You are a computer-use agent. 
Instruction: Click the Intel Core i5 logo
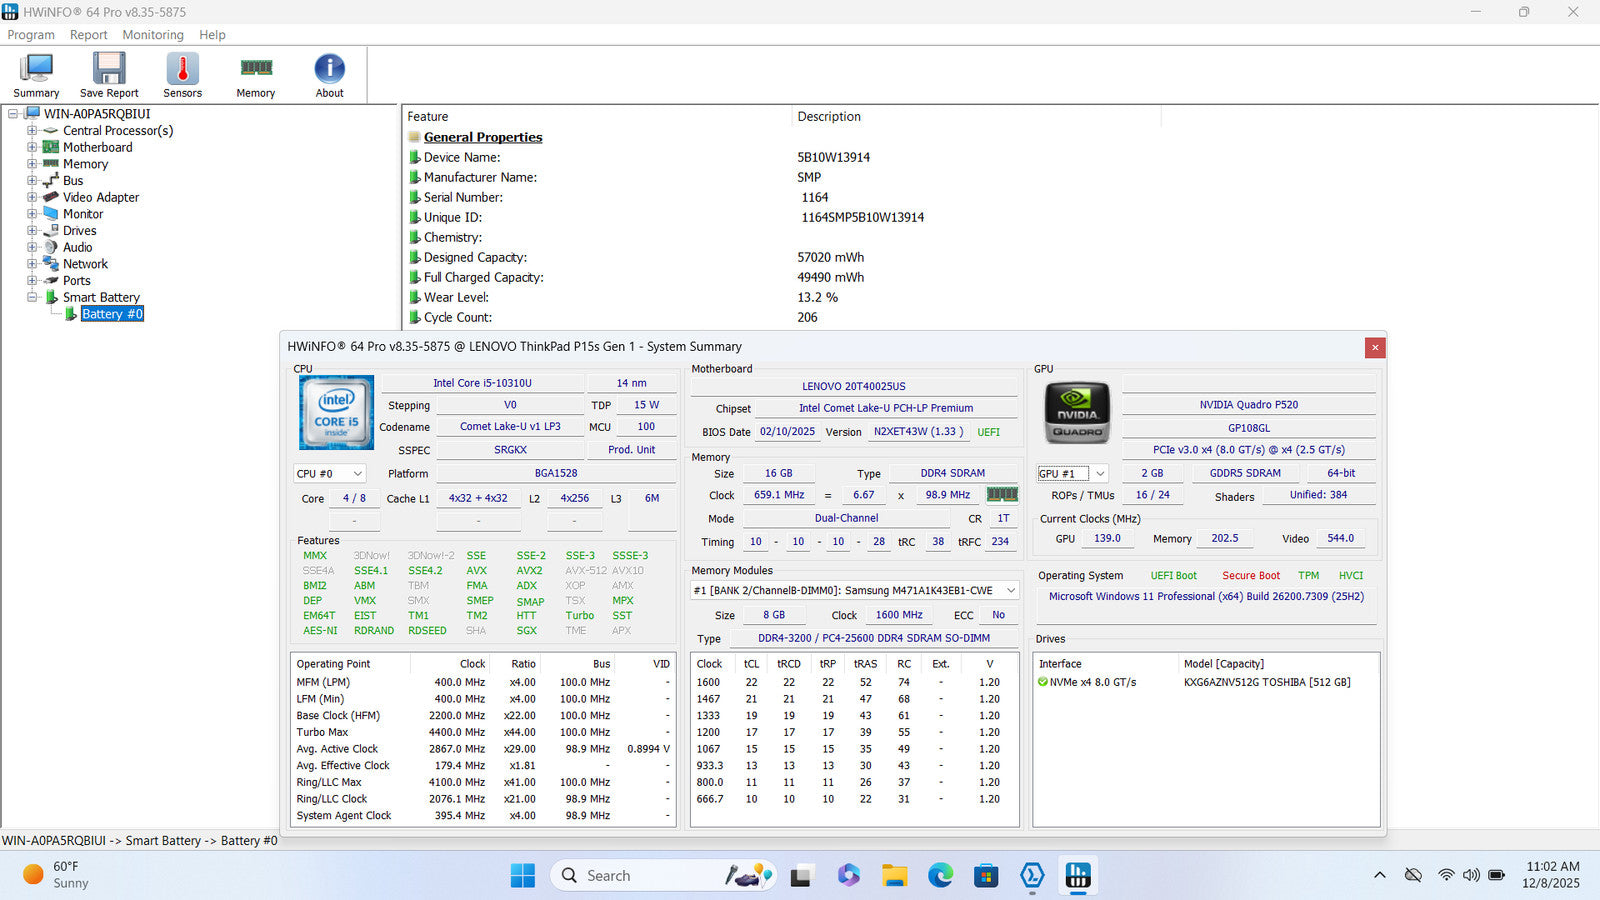(x=337, y=412)
